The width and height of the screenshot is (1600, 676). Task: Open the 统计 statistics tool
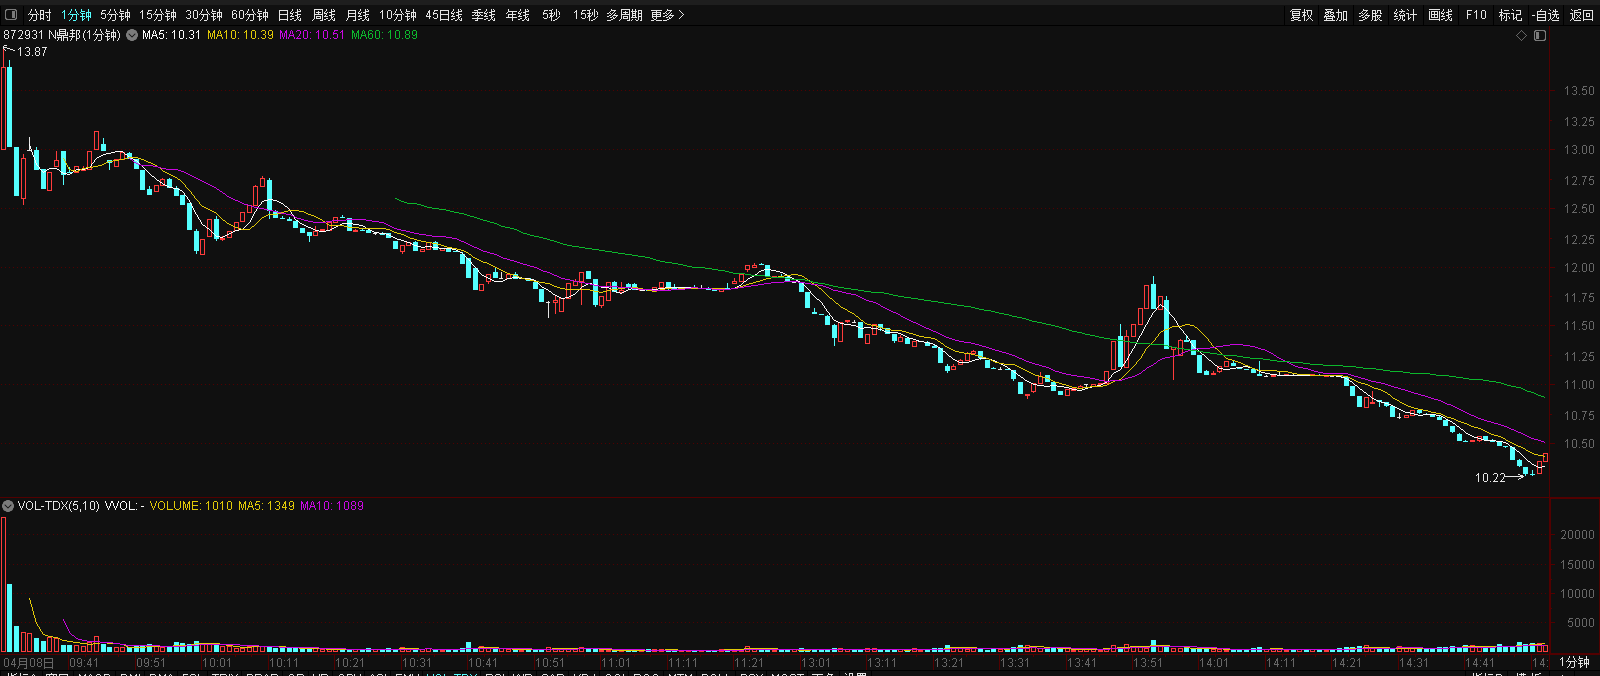coord(1405,15)
